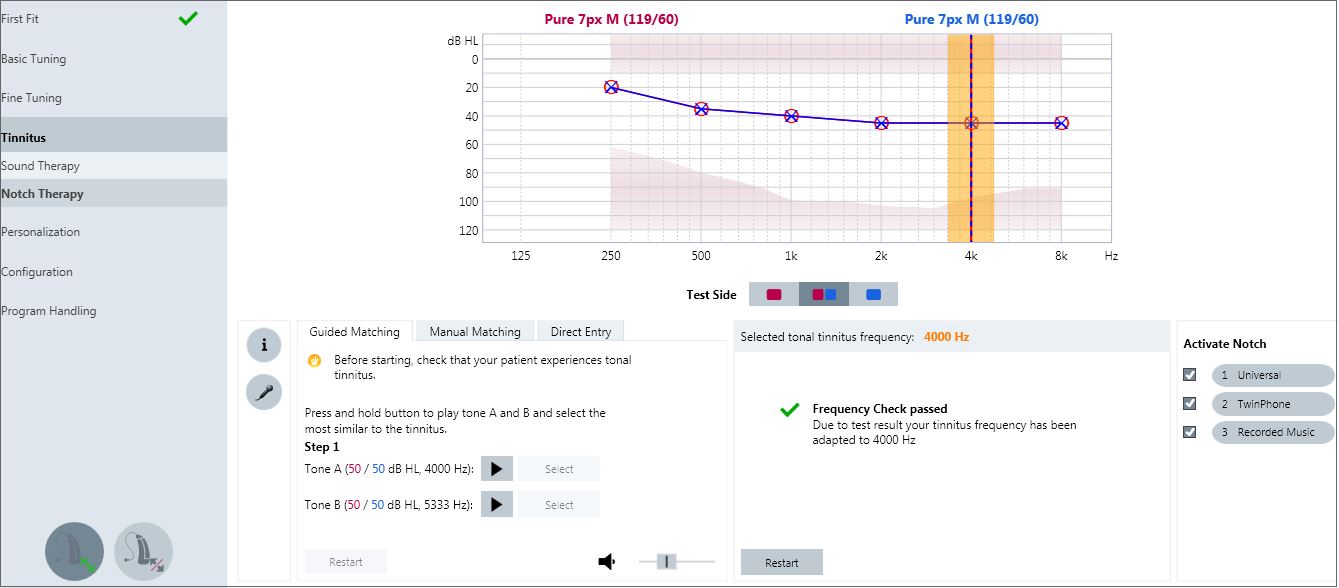Toggle the TwinPhone notch checkbox
Viewport: 1339px width, 588px height.
(1189, 404)
